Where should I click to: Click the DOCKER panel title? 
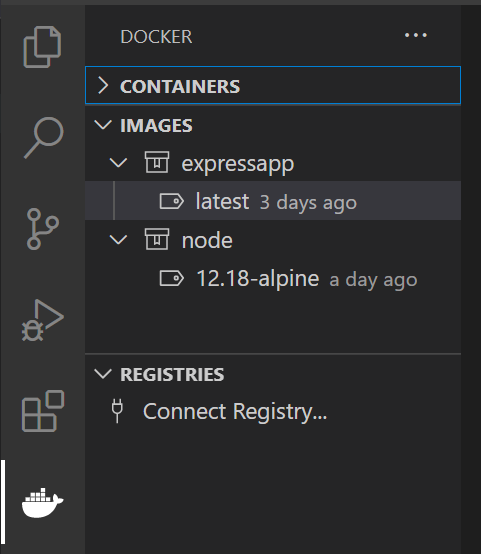[156, 37]
